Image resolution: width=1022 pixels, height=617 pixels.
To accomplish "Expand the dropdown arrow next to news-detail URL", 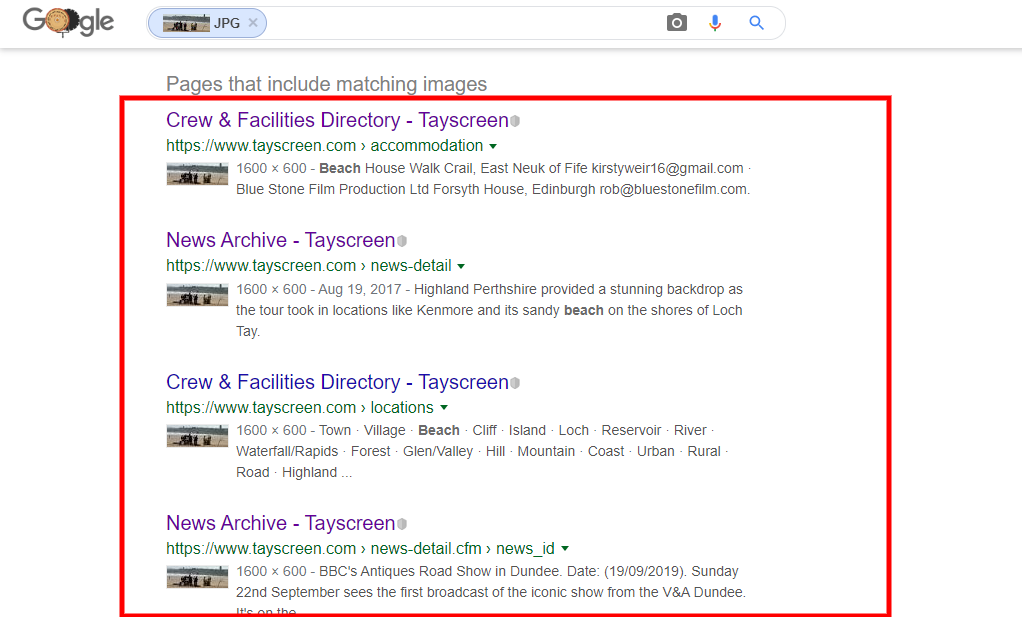I will [461, 266].
